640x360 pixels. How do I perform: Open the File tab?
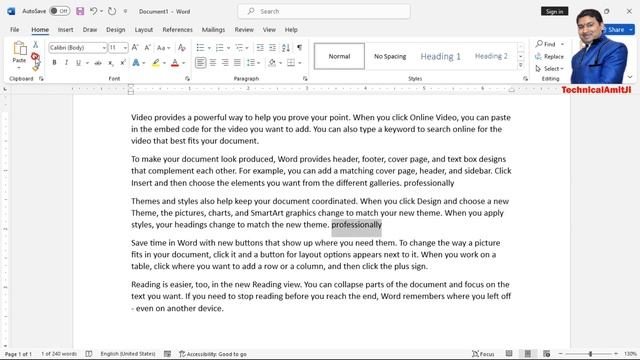click(x=15, y=29)
